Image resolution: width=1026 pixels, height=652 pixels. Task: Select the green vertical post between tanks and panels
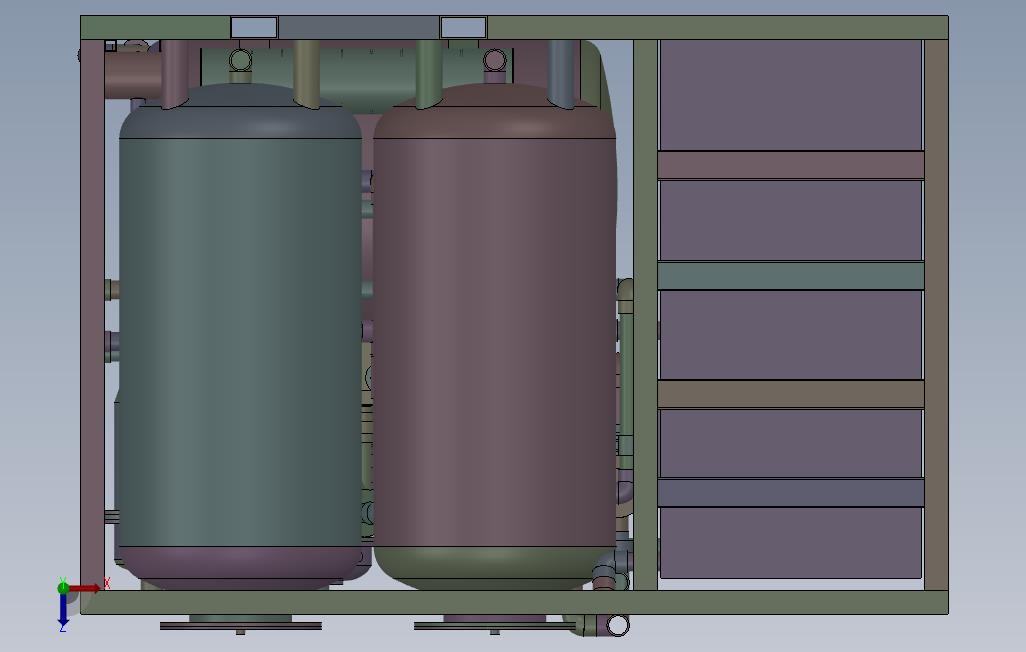point(645,315)
